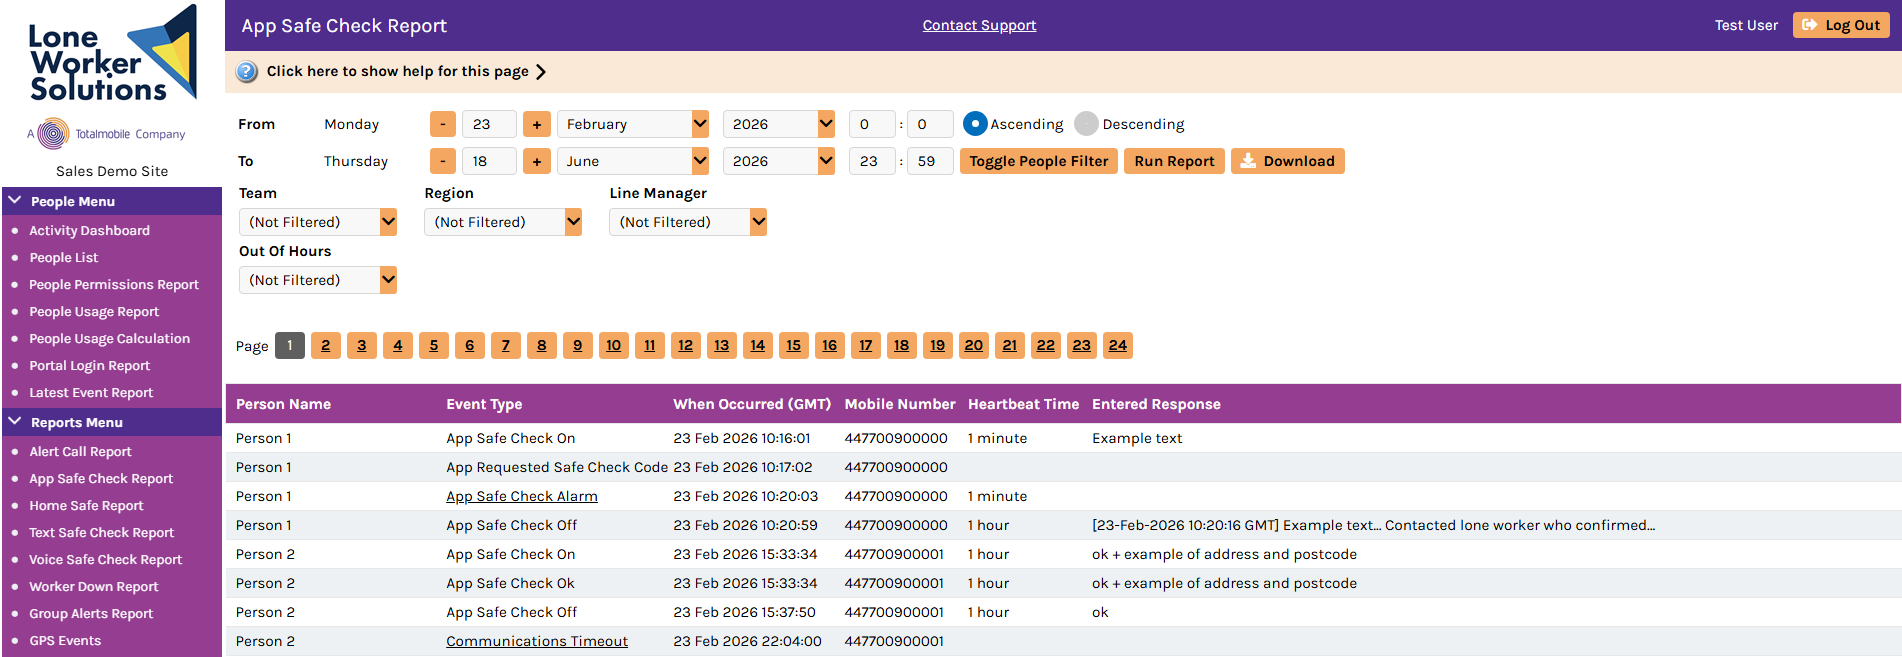Open People List in sidebar

(64, 258)
